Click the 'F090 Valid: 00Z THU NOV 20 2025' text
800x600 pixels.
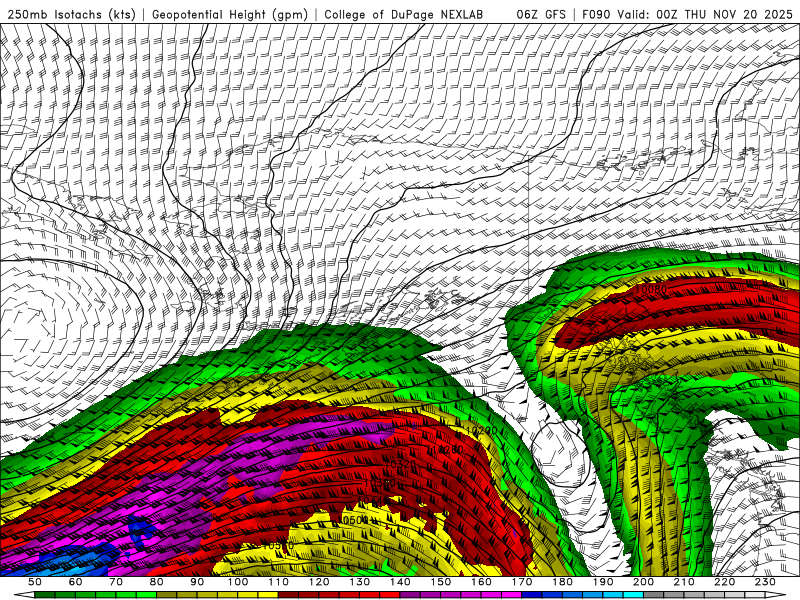(690, 15)
